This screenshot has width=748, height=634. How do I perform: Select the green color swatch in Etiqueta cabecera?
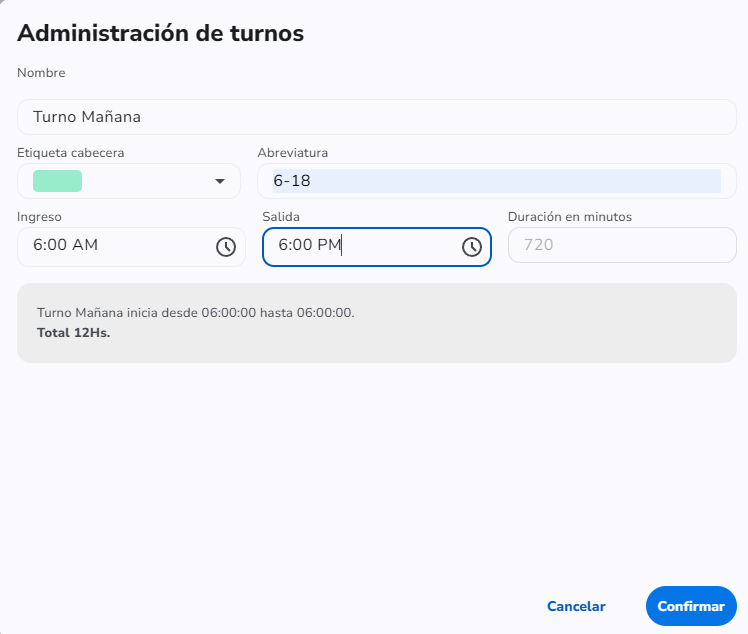(x=57, y=181)
